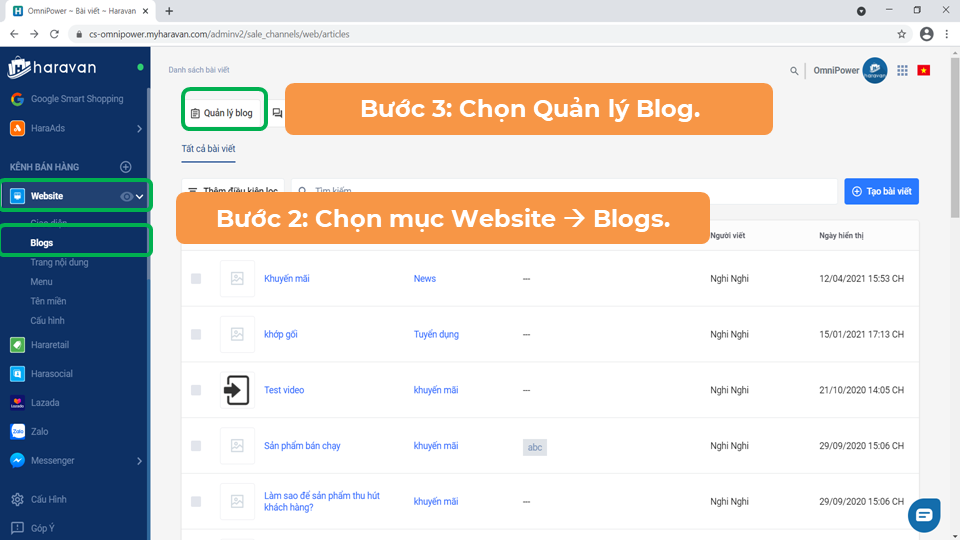
Task: Open Góp Ý feedback icon
Action: (17, 528)
